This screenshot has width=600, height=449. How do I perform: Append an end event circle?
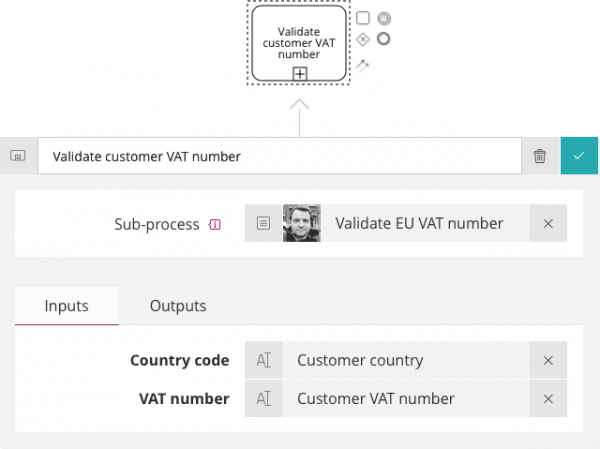(x=383, y=39)
